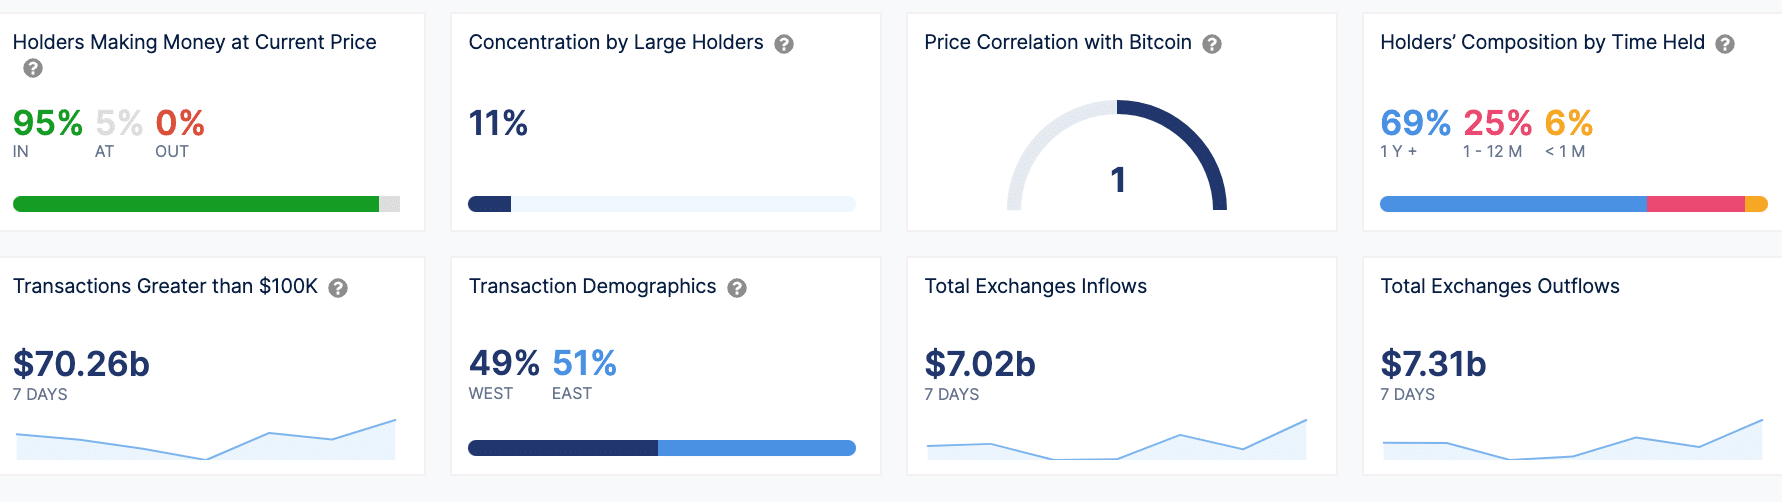
Task: Click the Concentration by Large Holders bar
Action: [x=661, y=204]
